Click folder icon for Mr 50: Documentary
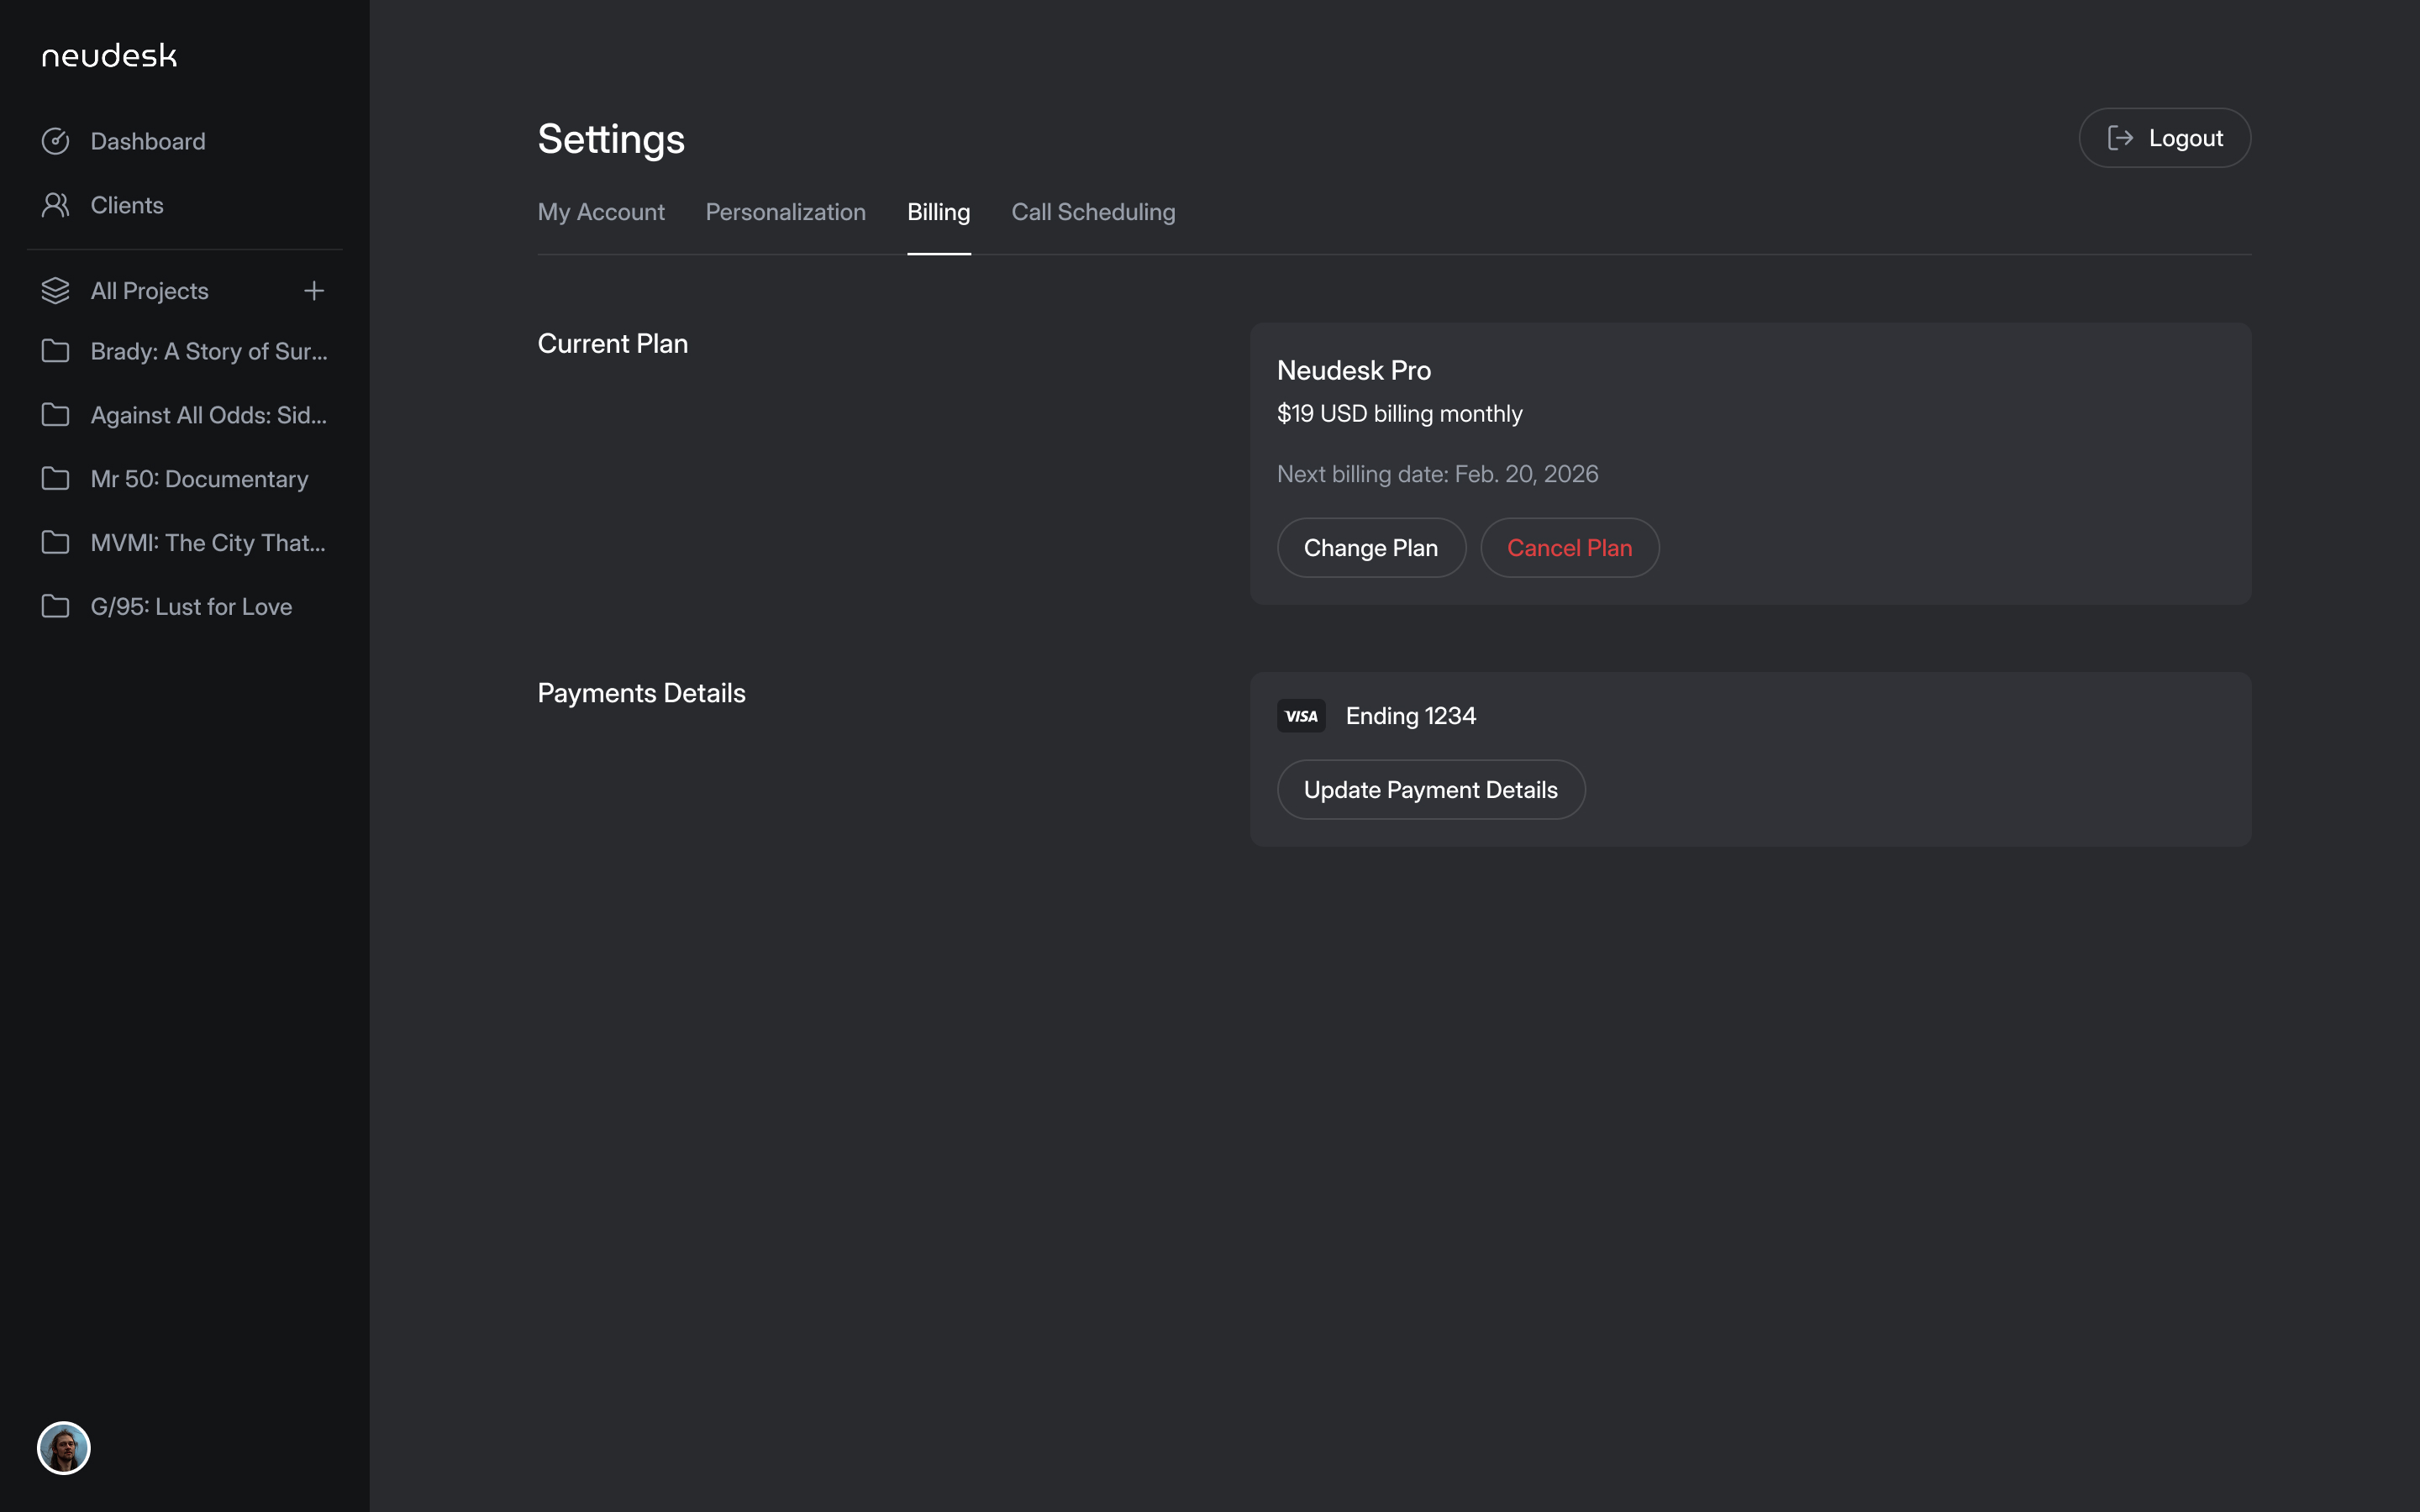Screen dimensions: 2420x1512 point(56,479)
